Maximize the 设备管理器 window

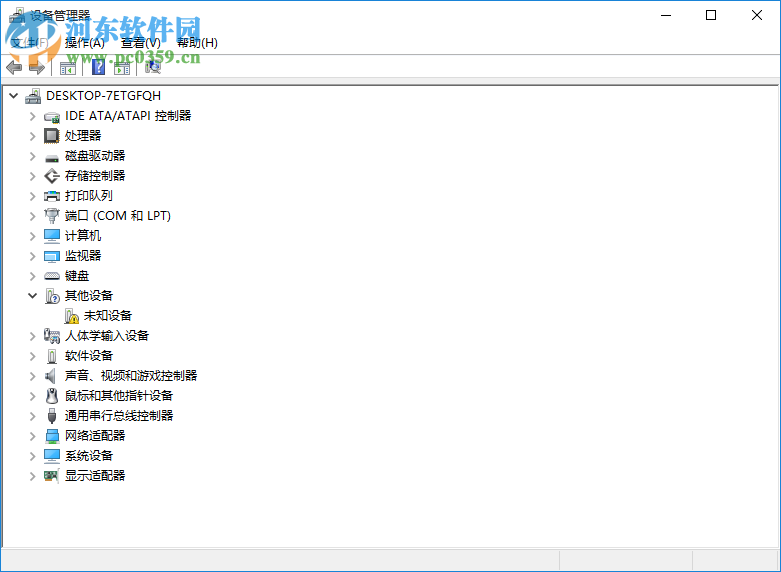pyautogui.click(x=711, y=15)
